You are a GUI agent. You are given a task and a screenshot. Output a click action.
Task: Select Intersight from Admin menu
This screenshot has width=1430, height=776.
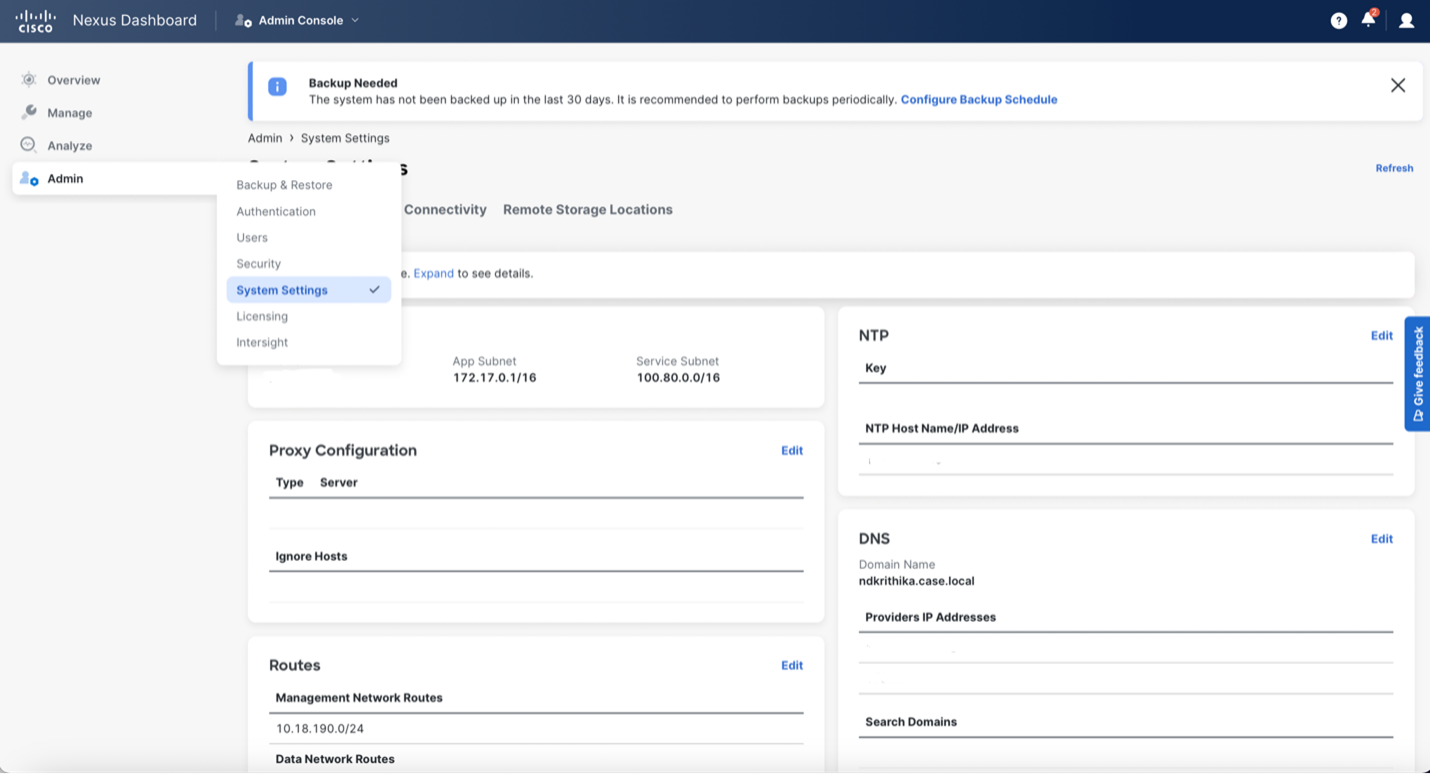coord(262,342)
